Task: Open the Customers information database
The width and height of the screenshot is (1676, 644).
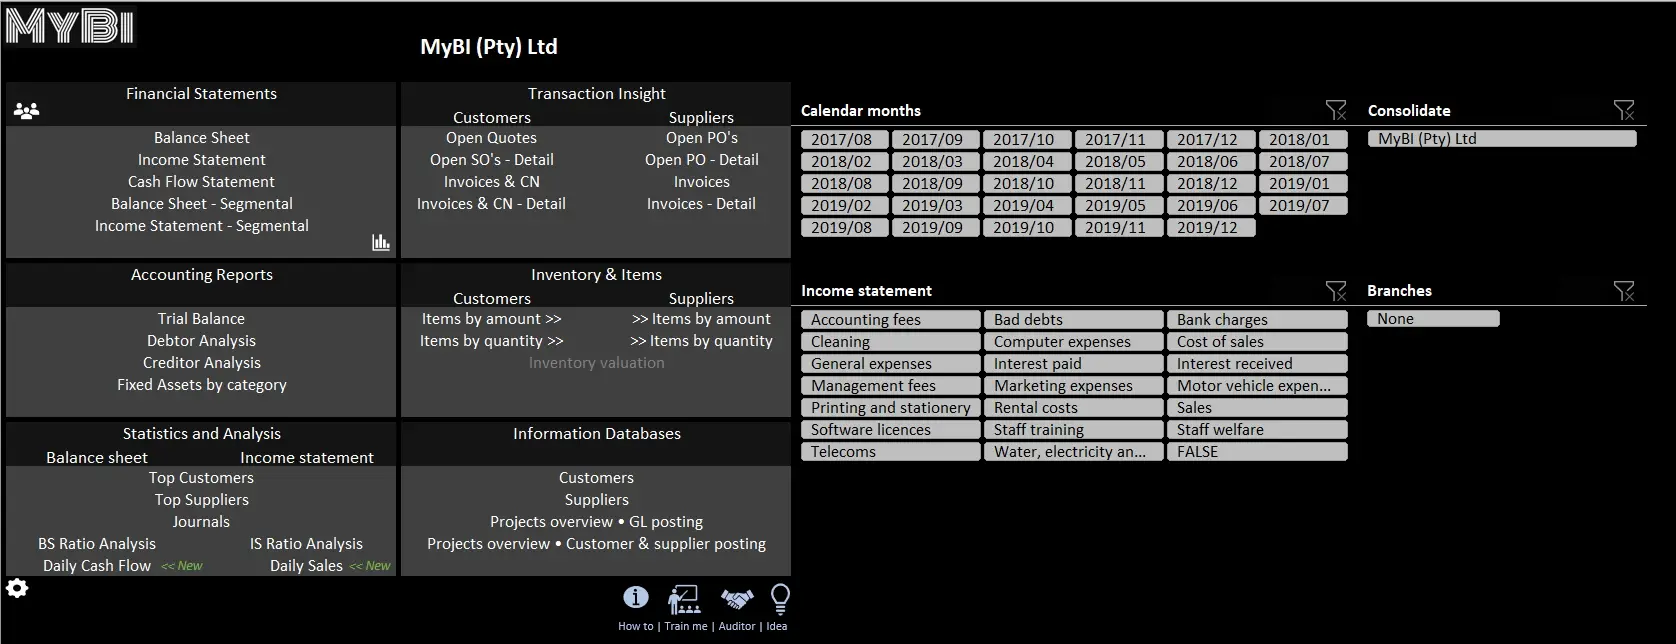Action: (597, 478)
